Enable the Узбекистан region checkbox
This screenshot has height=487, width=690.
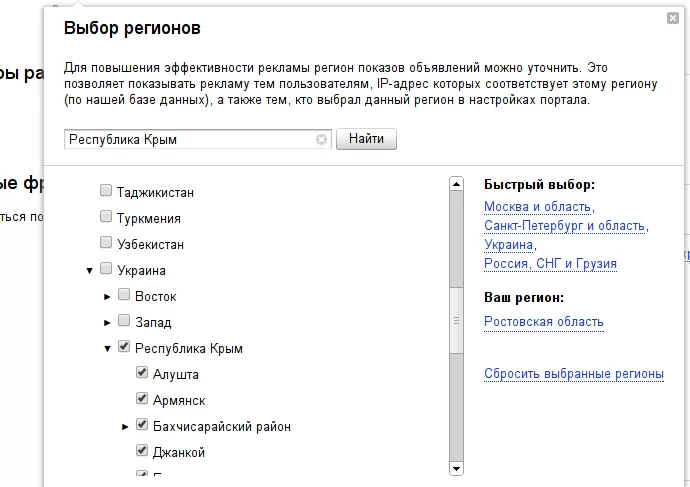[106, 243]
